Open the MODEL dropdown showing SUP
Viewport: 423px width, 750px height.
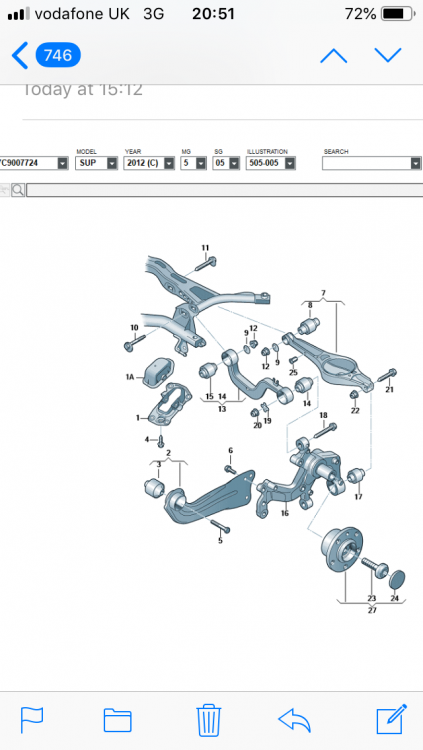(97, 163)
